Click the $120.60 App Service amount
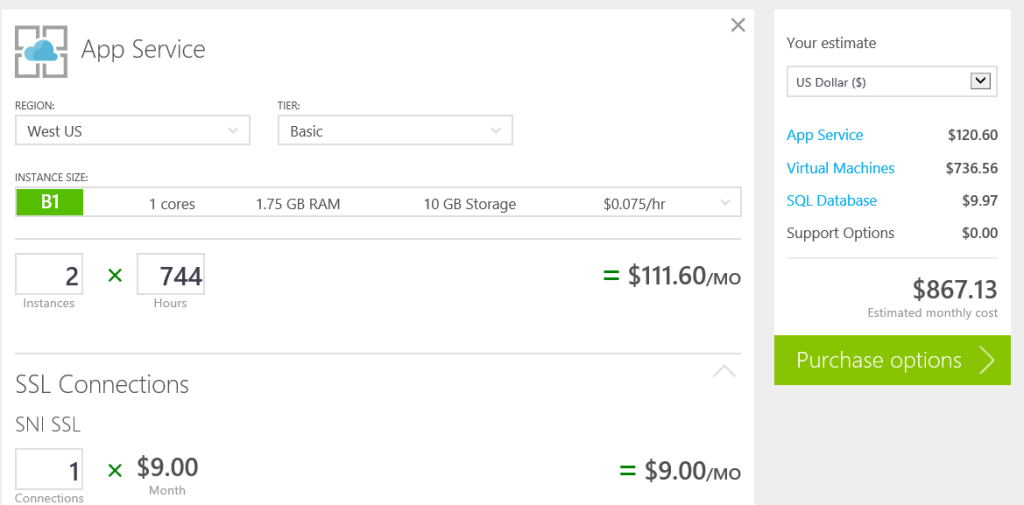1024x505 pixels. pyautogui.click(x=973, y=135)
